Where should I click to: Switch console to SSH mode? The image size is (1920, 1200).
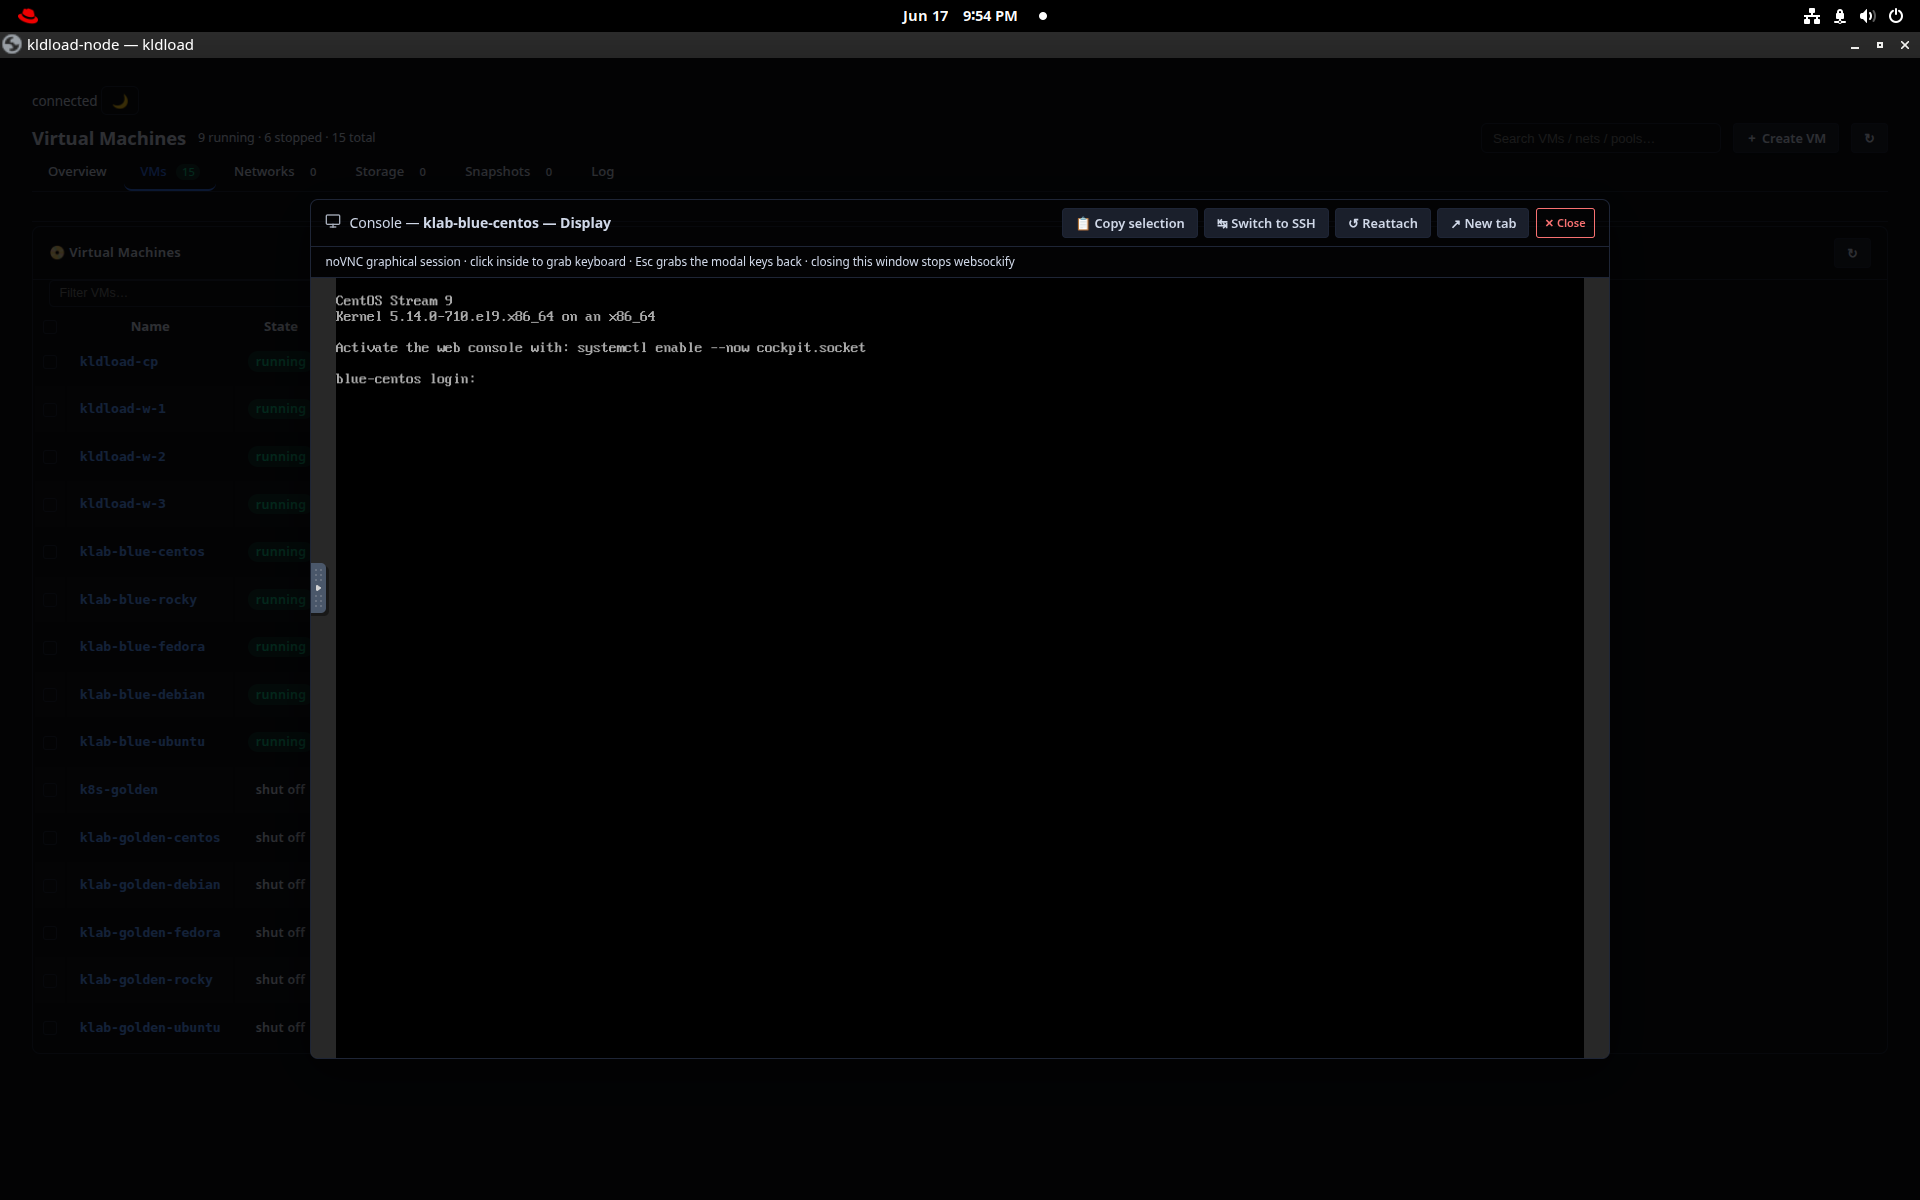coord(1266,223)
